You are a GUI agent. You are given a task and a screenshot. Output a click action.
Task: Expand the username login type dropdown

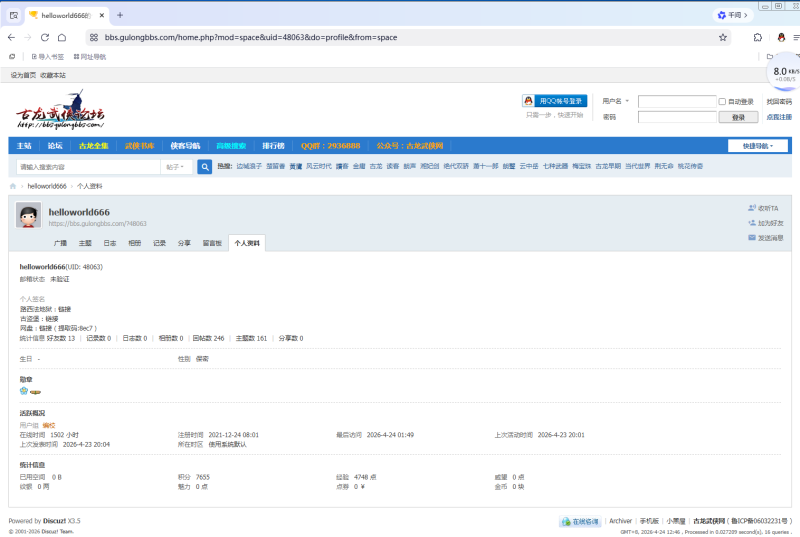tap(615, 101)
